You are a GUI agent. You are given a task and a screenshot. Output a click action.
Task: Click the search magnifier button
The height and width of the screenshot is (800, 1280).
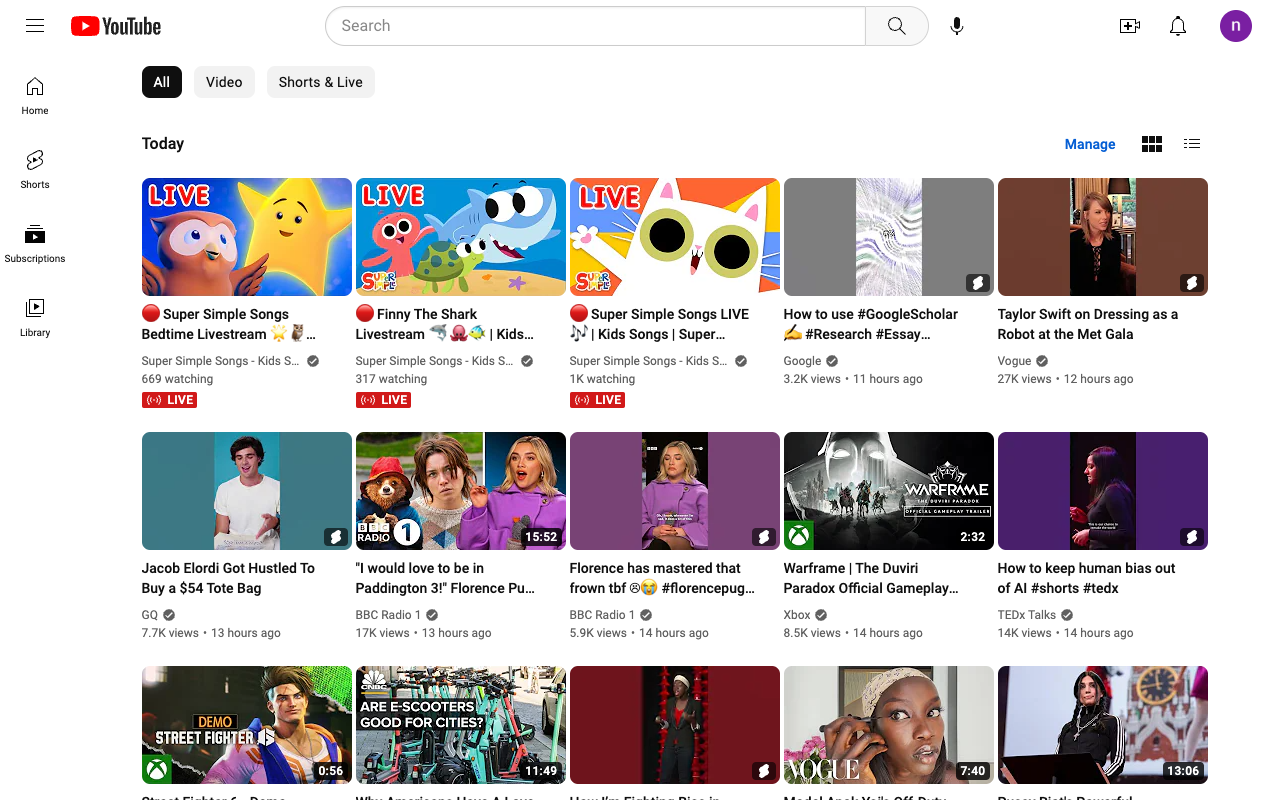click(x=897, y=26)
